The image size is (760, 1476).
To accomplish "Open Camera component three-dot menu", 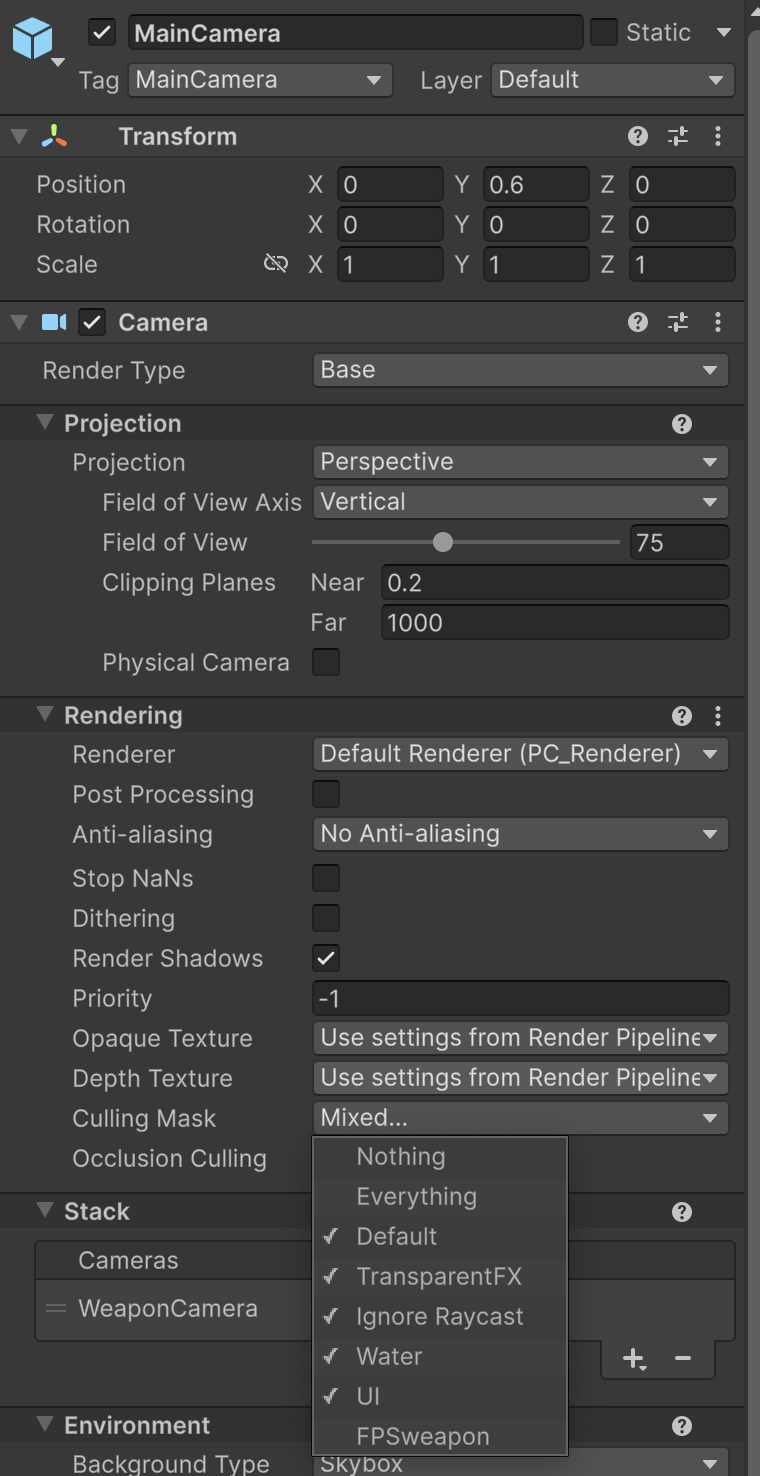I will tap(717, 322).
